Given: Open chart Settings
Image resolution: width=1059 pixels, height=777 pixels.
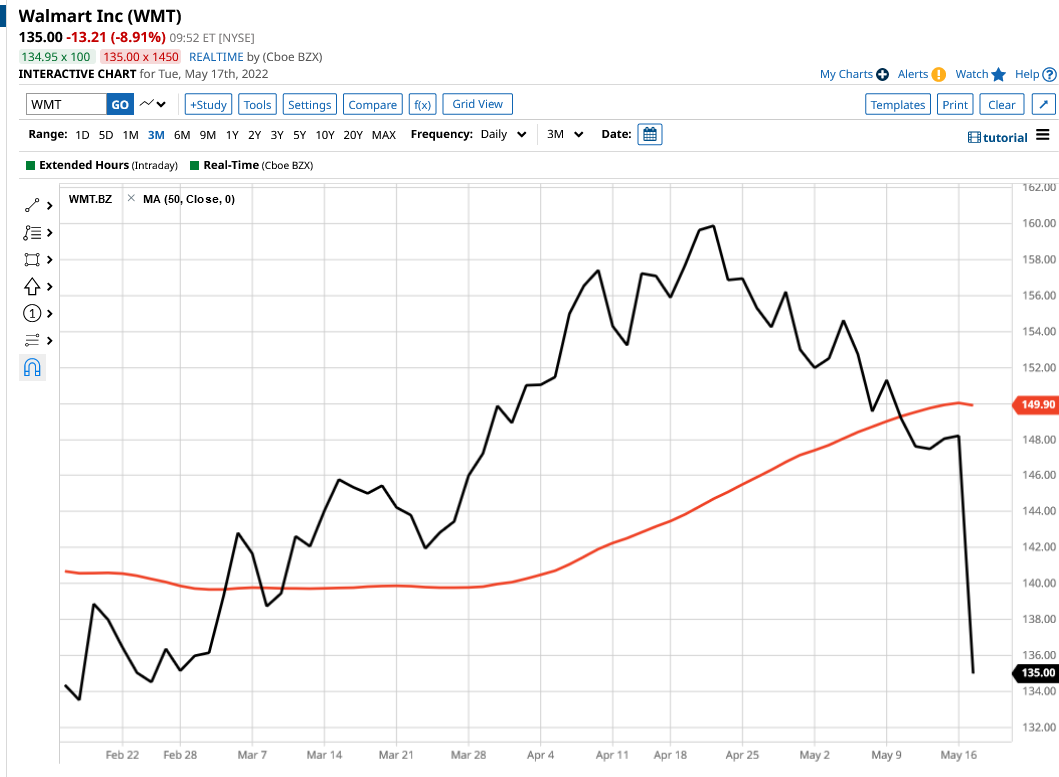Looking at the screenshot, I should coord(309,105).
